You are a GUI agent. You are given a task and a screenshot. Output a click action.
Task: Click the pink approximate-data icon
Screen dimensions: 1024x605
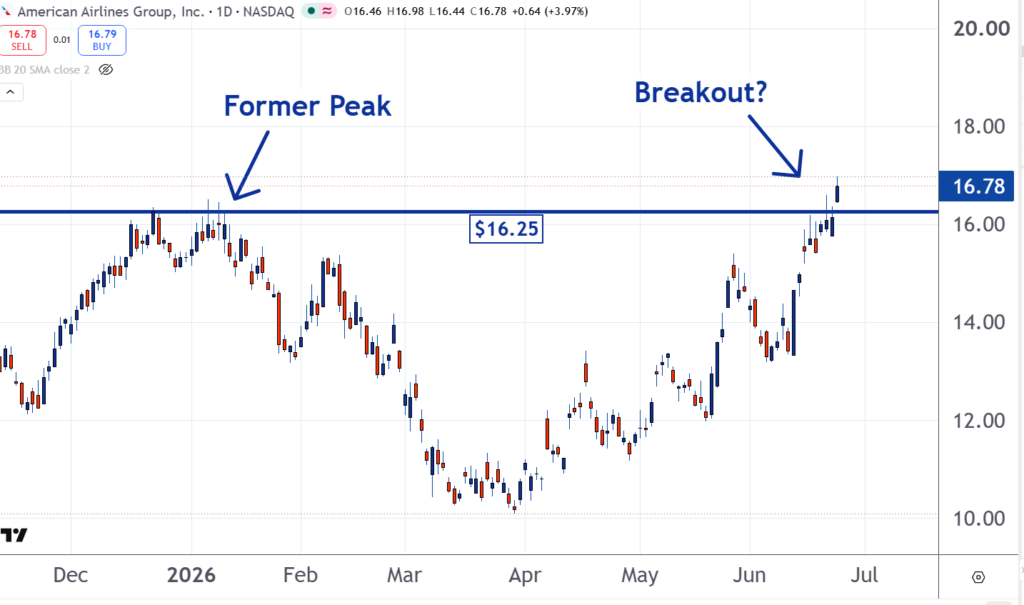[x=327, y=11]
